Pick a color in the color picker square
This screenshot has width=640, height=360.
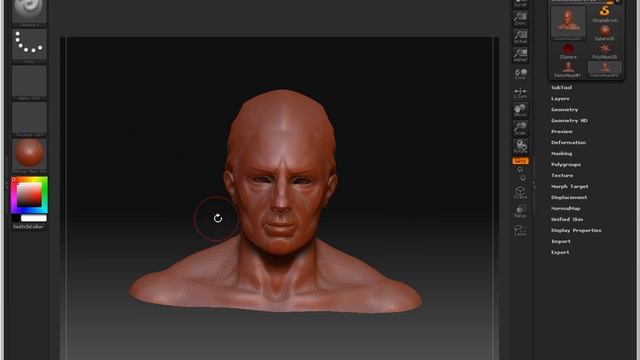[29, 194]
